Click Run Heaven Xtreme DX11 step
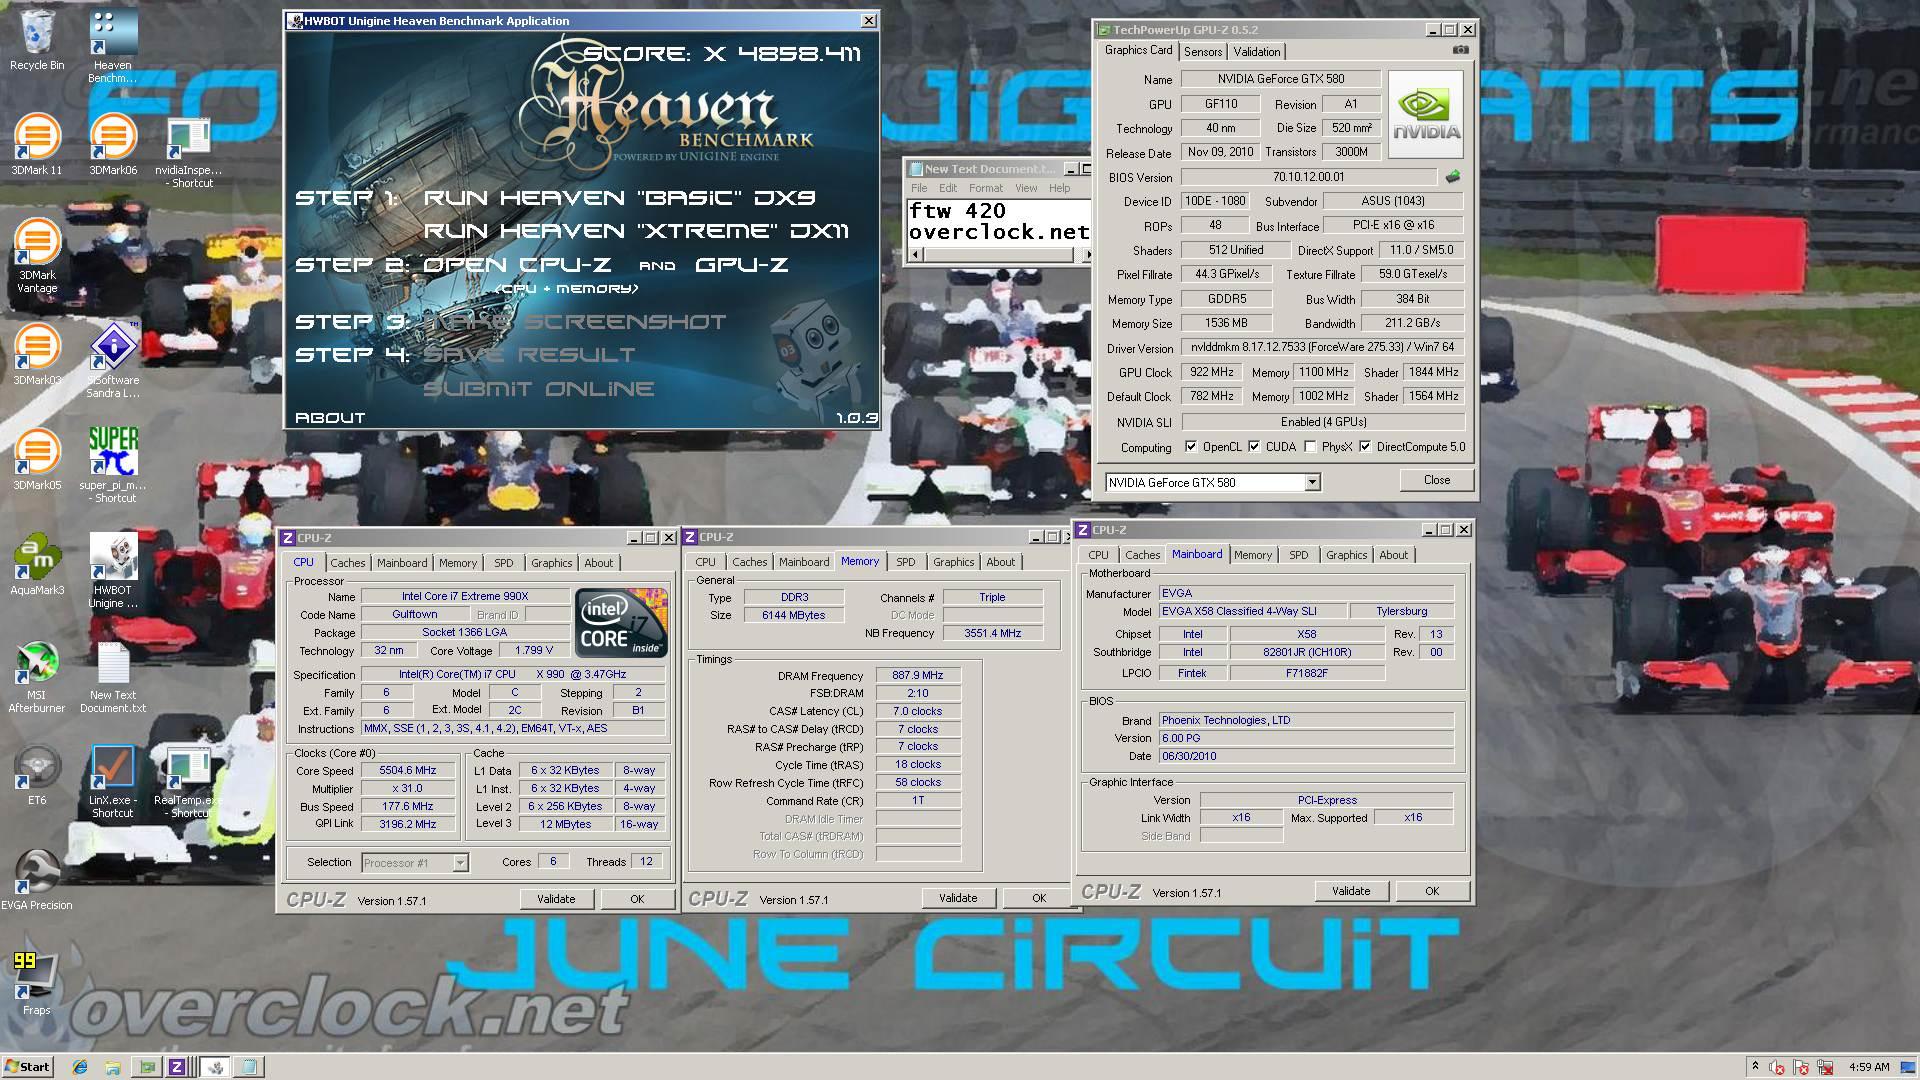The width and height of the screenshot is (1920, 1080). [637, 231]
